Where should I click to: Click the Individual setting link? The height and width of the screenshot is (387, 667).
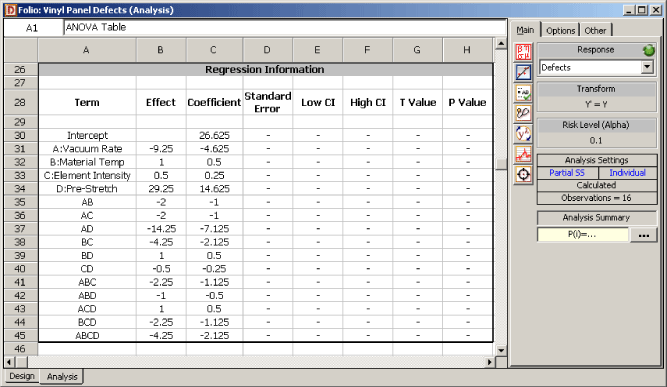pyautogui.click(x=627, y=173)
